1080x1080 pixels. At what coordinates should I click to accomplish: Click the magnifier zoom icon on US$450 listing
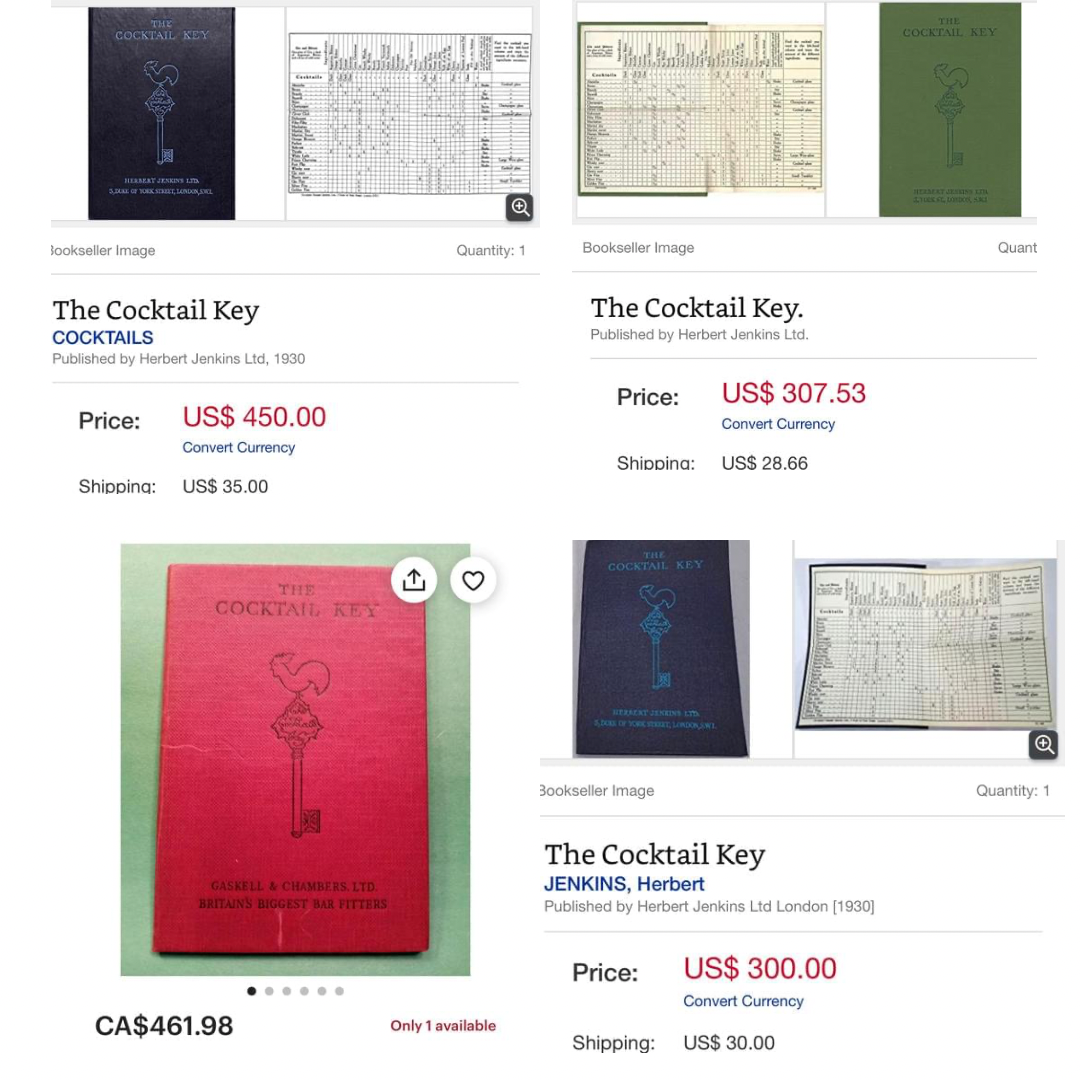[520, 207]
